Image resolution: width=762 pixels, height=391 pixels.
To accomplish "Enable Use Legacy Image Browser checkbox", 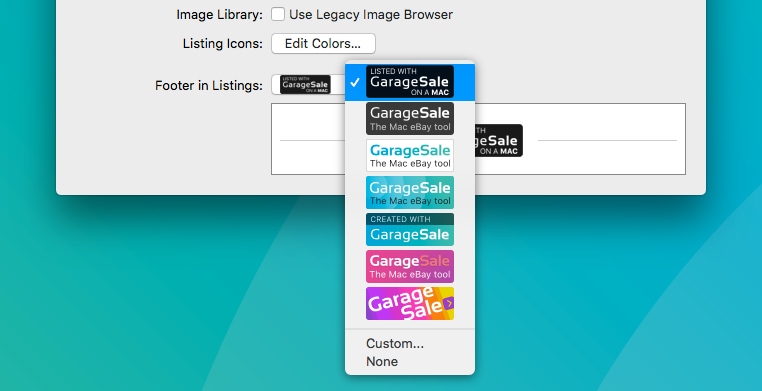I will (278, 15).
